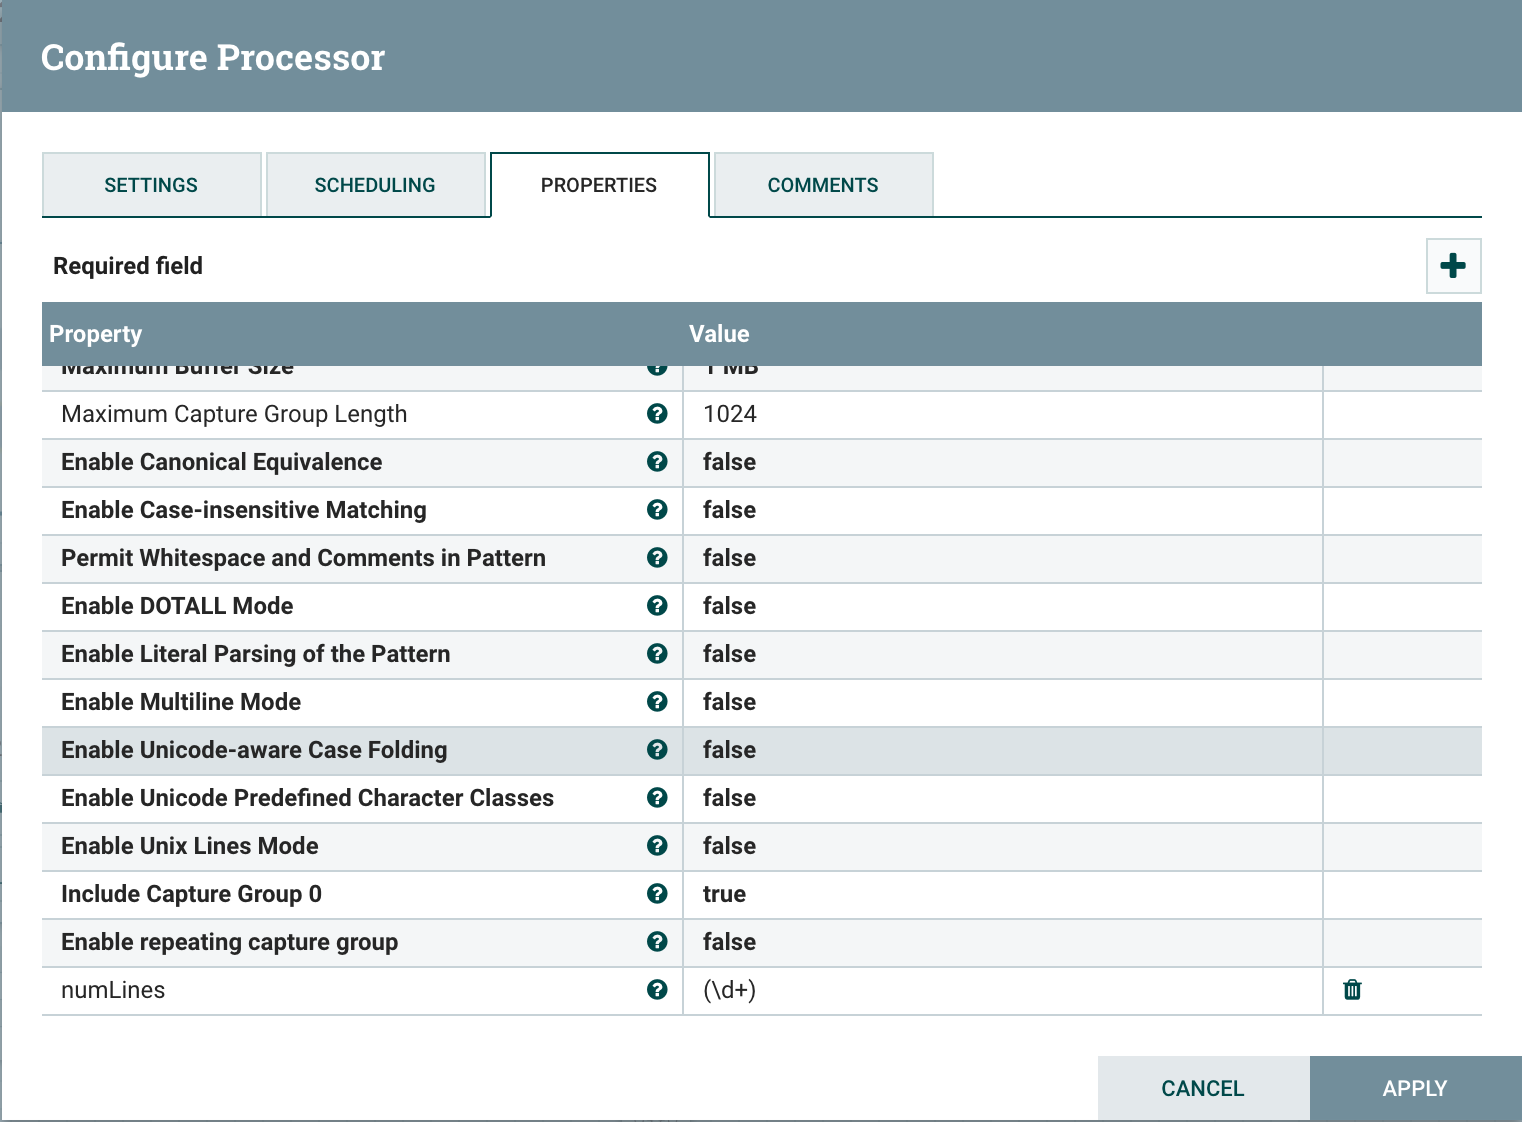Edit the 1024 Maximum Capture Group Length value

click(1000, 414)
